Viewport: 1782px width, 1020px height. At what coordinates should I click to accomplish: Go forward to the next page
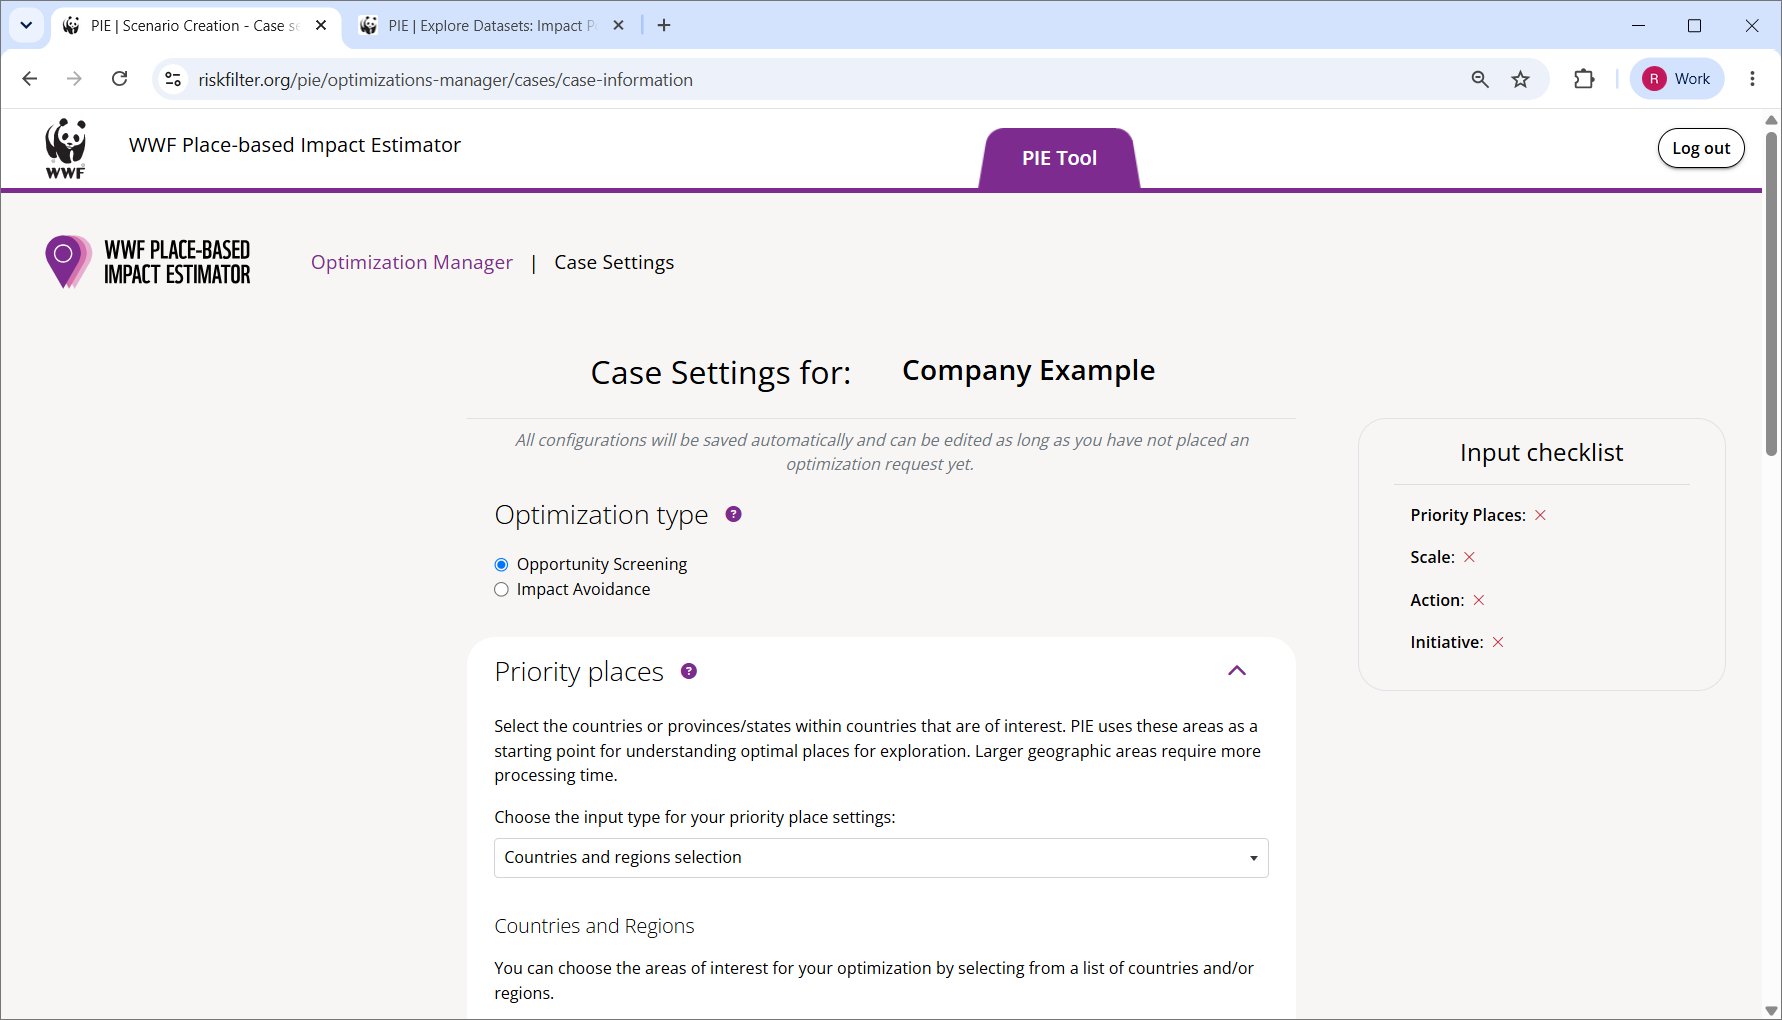tap(74, 79)
